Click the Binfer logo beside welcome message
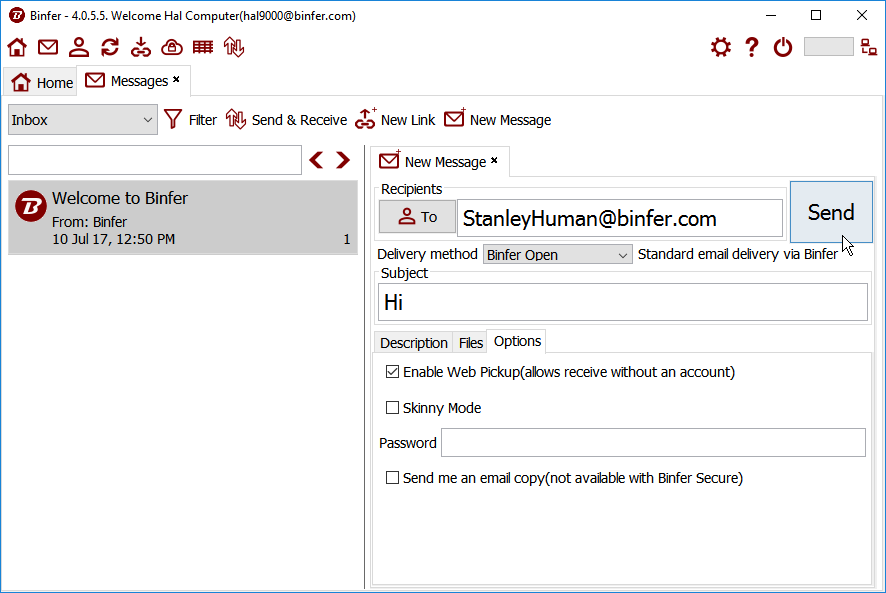This screenshot has width=886, height=593. click(31, 206)
